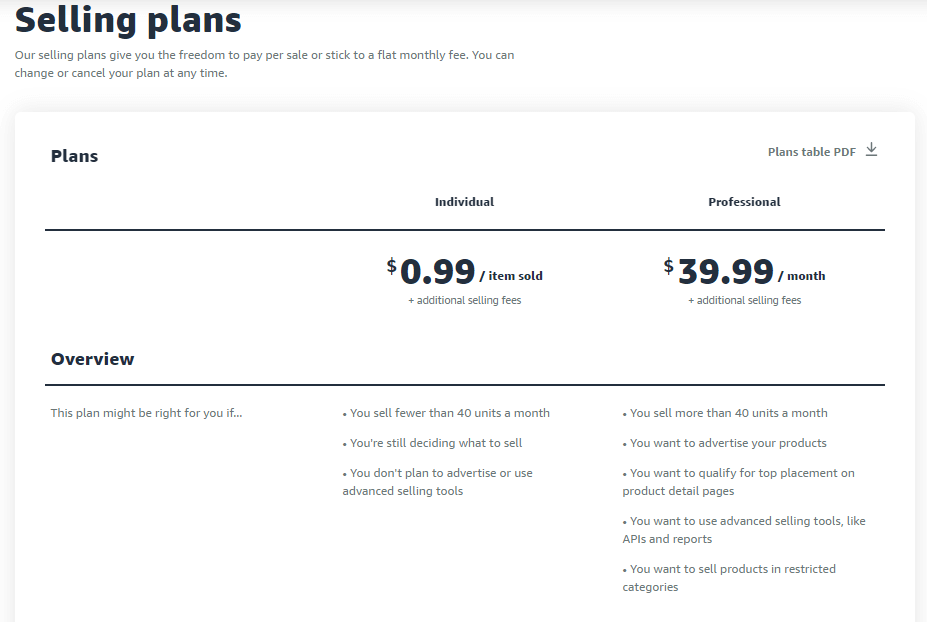Click the download arrow icon beside Plans table PDF
Screen dimensions: 927x622
tap(871, 150)
